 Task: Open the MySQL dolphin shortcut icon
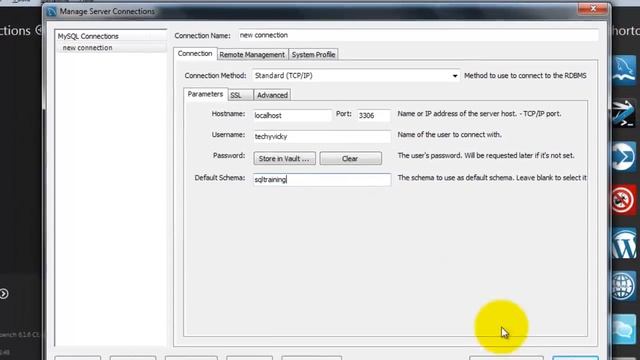click(624, 70)
